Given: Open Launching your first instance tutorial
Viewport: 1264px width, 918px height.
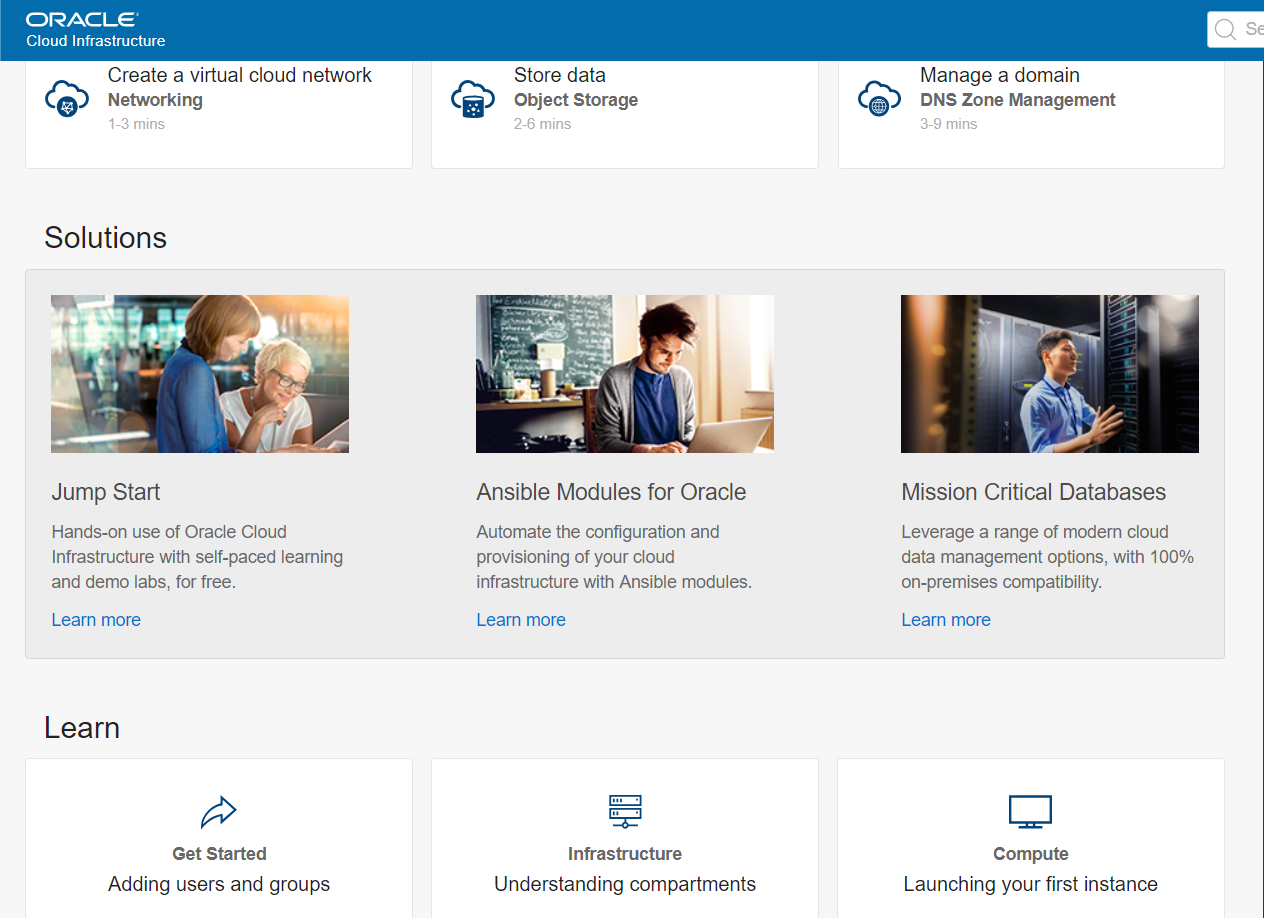Looking at the screenshot, I should click(1031, 884).
